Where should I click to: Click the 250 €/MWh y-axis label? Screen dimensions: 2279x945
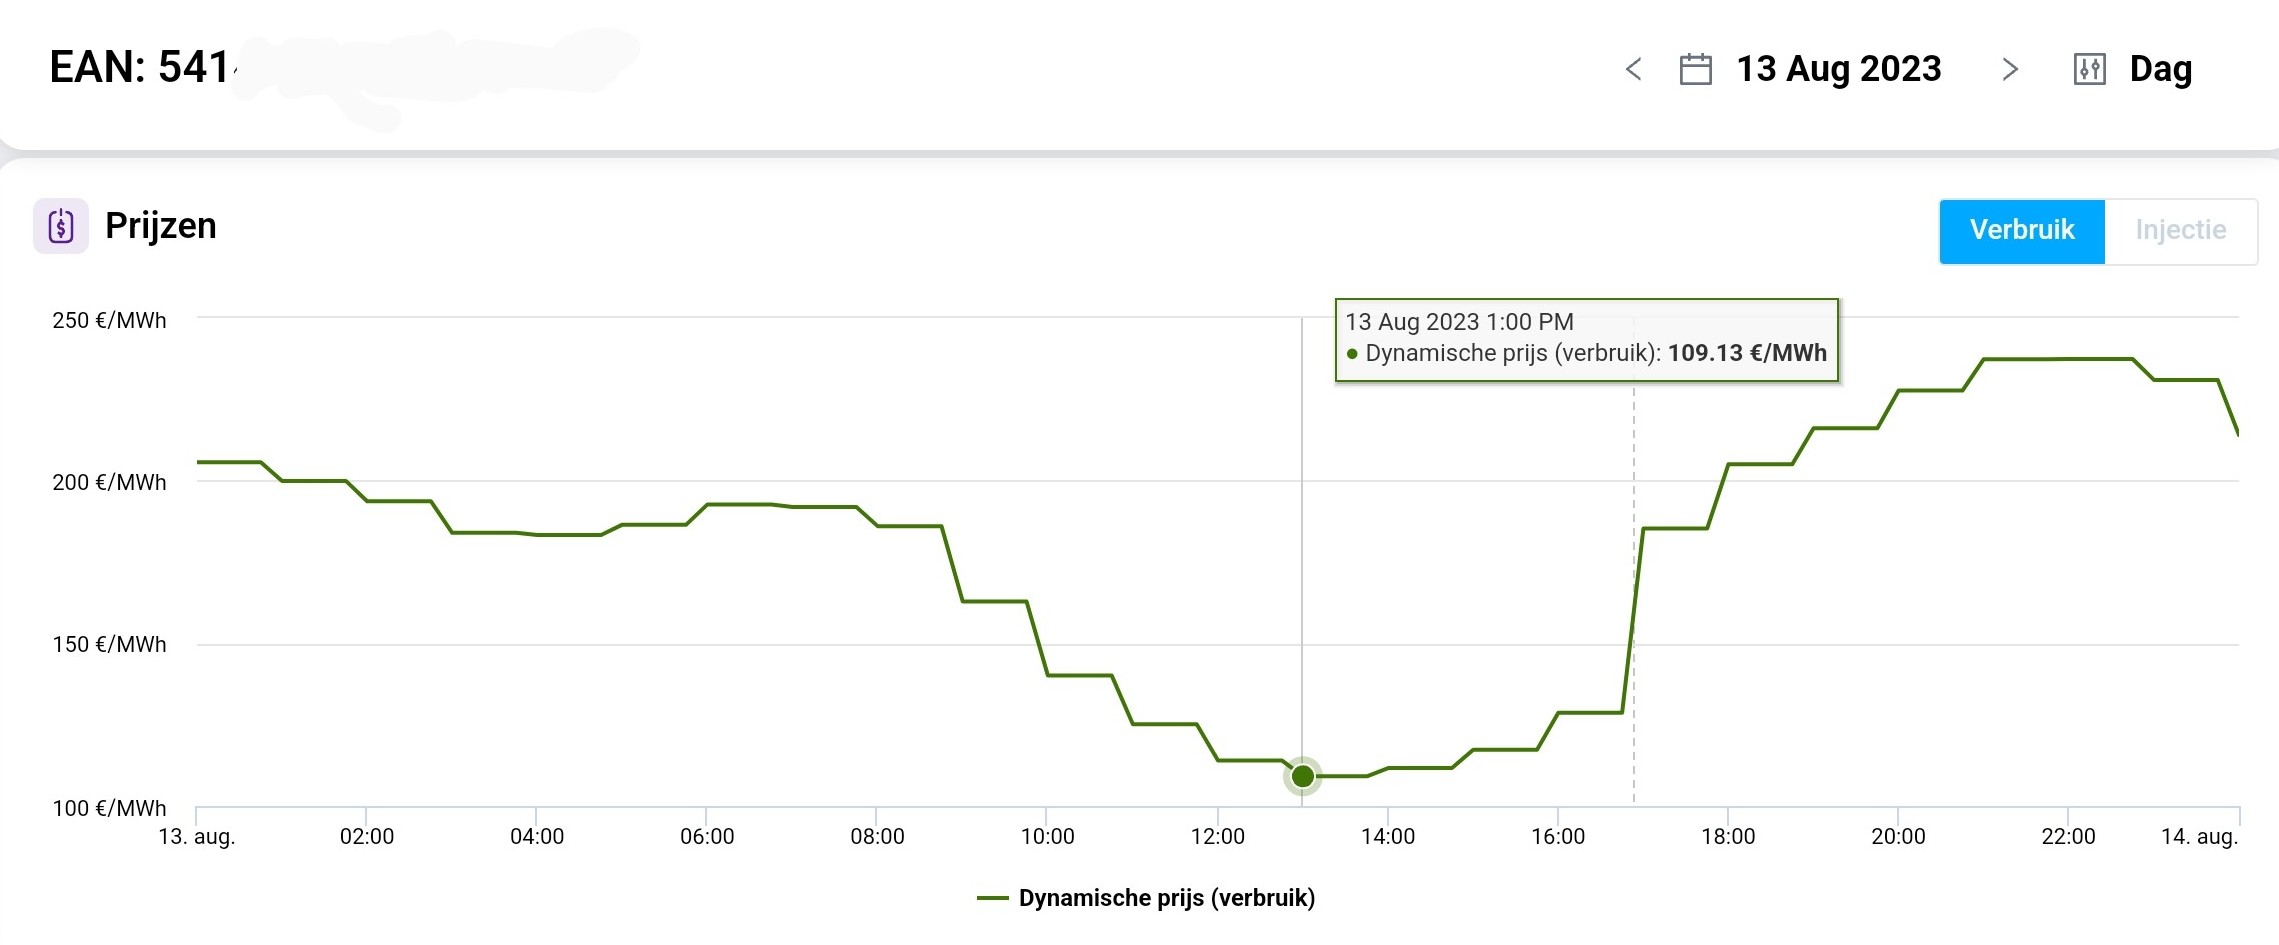[x=109, y=320]
